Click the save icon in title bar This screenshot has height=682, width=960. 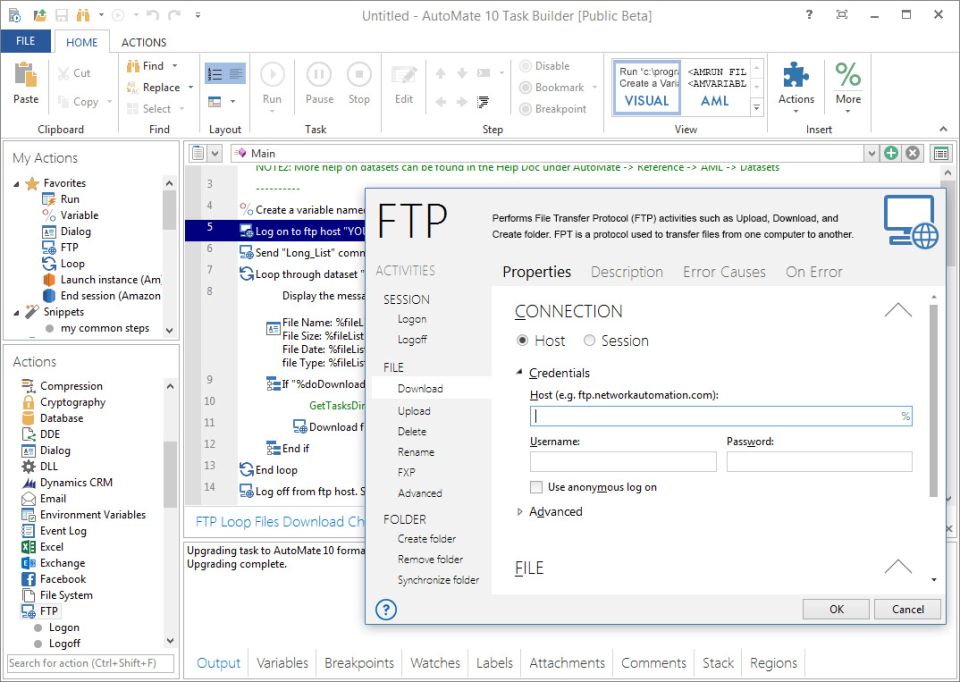coord(61,15)
